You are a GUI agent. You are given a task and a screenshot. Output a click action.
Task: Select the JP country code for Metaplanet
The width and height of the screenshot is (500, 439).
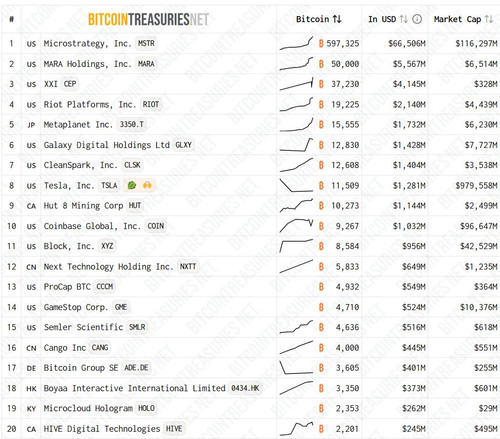tap(31, 125)
